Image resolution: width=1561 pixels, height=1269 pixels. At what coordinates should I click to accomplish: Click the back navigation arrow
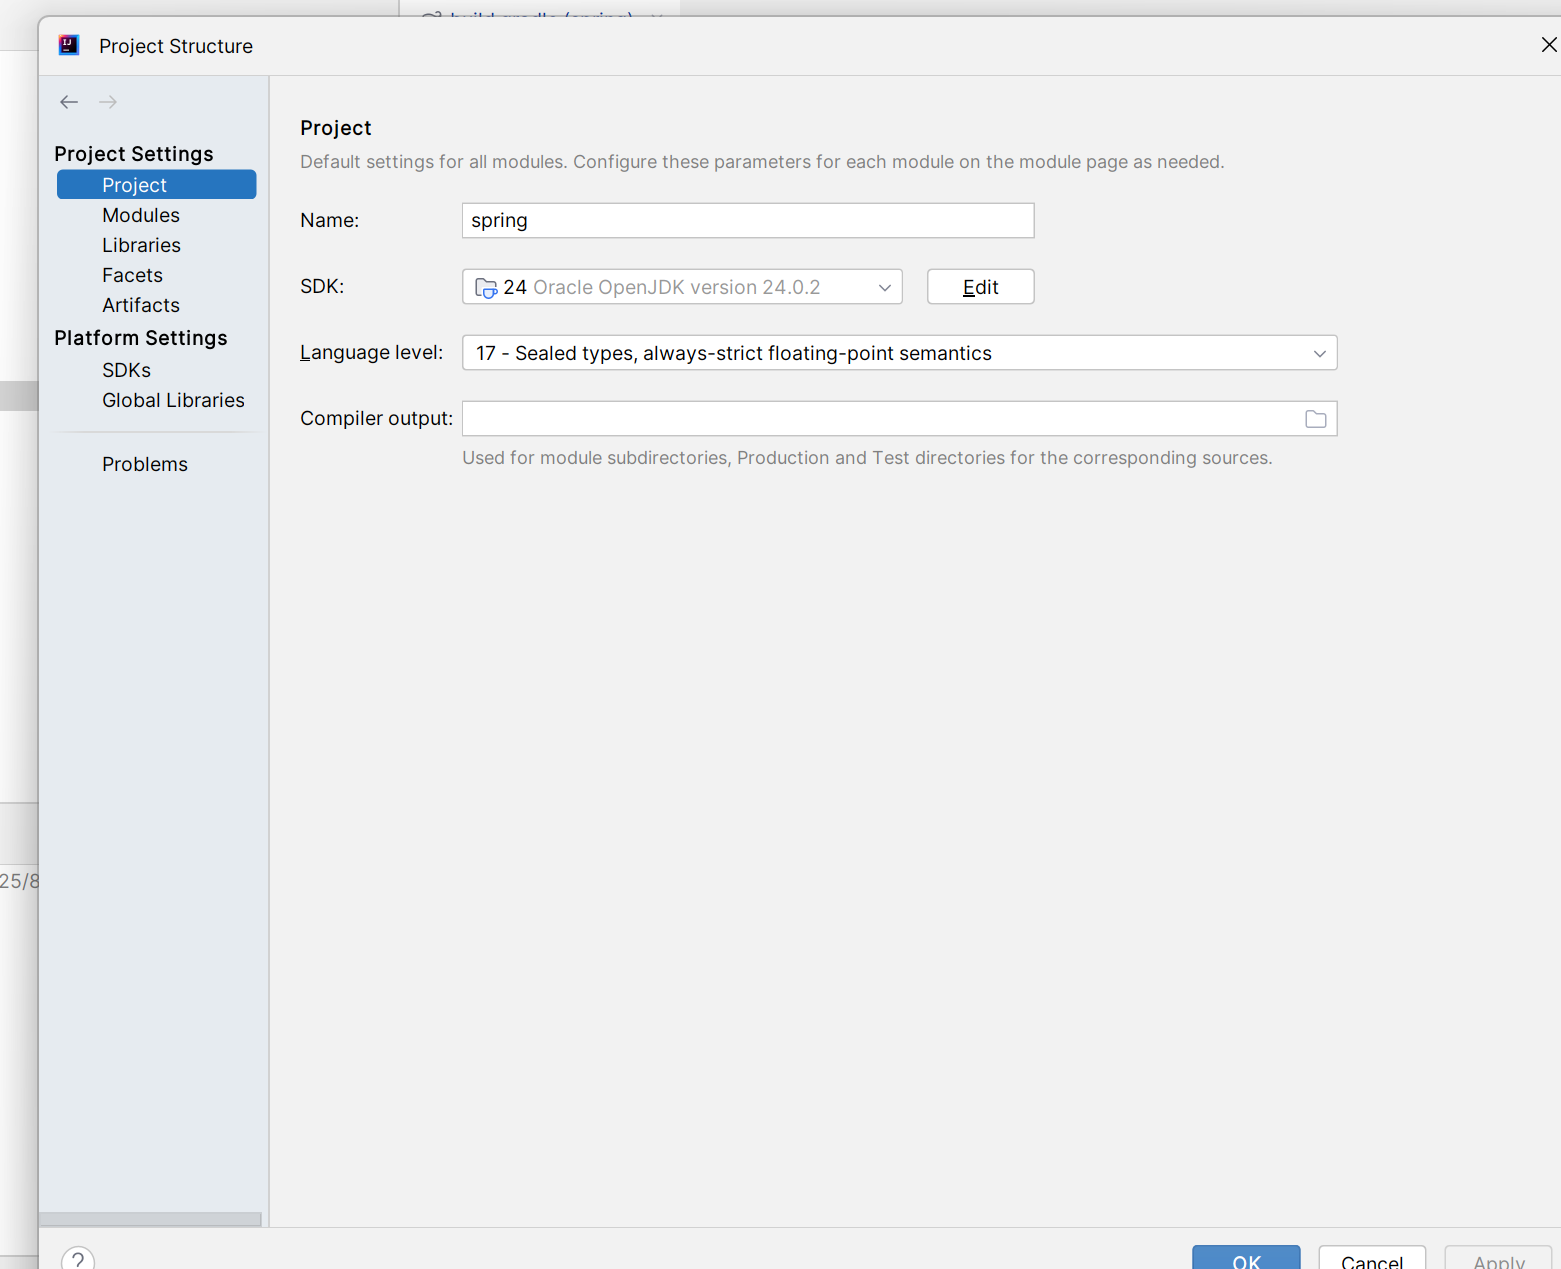69,102
